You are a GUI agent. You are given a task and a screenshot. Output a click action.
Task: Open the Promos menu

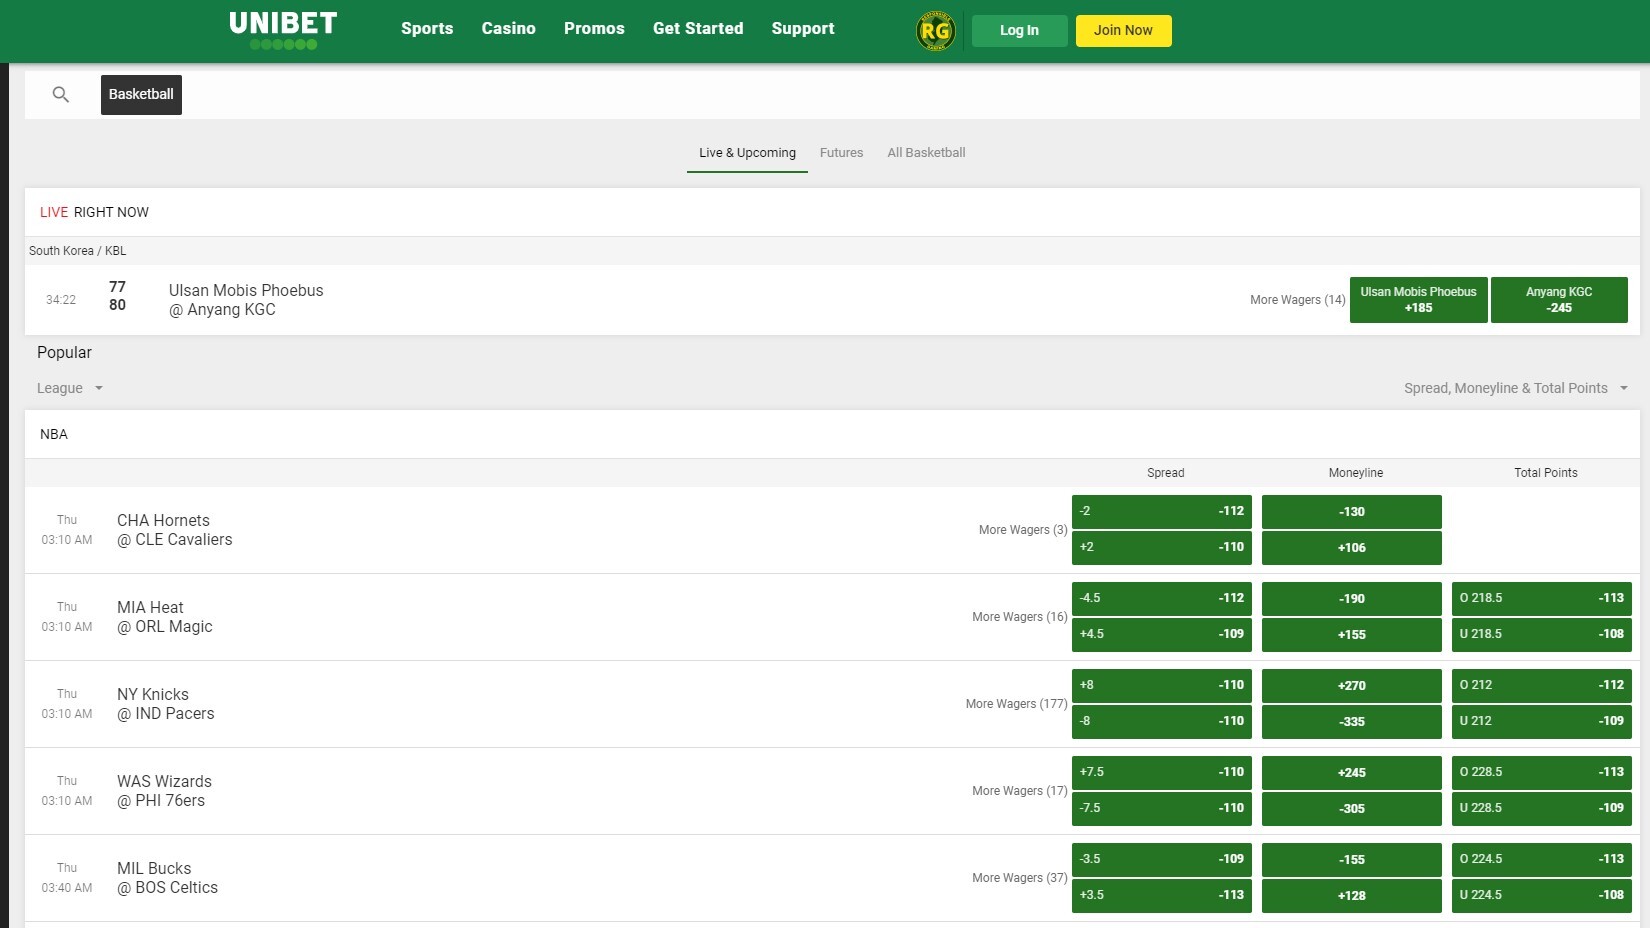click(594, 28)
